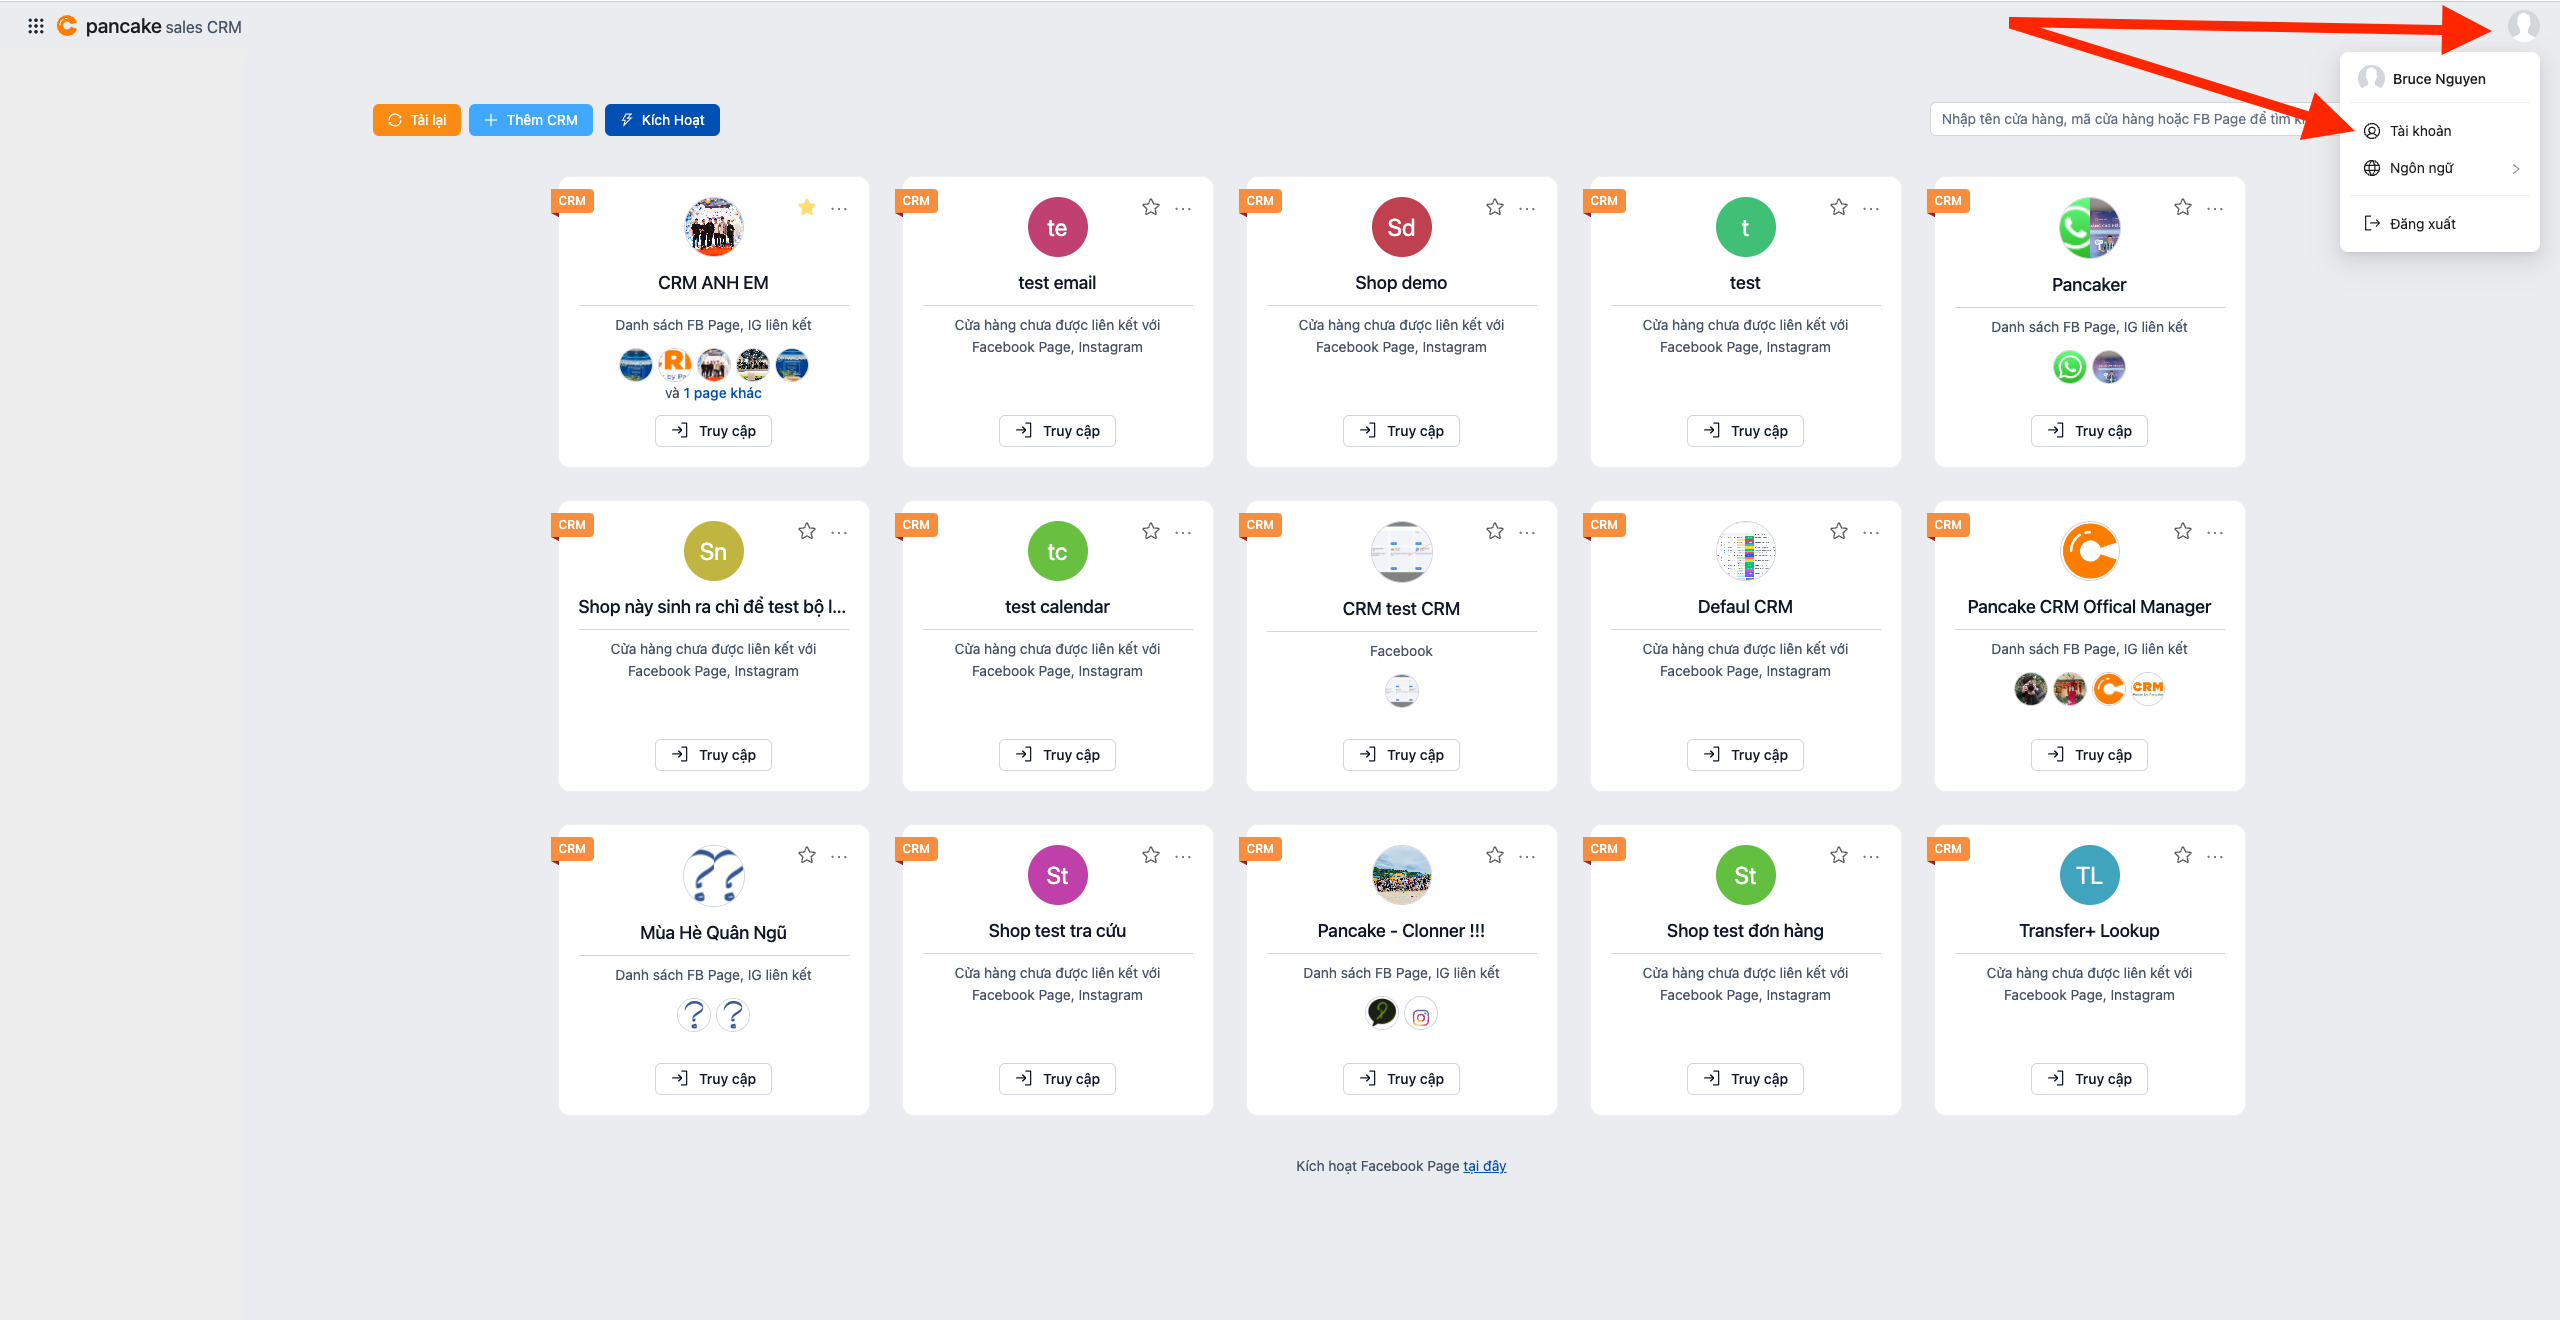
Task: Click the user avatar in top-right corner
Action: pyautogui.click(x=2523, y=25)
